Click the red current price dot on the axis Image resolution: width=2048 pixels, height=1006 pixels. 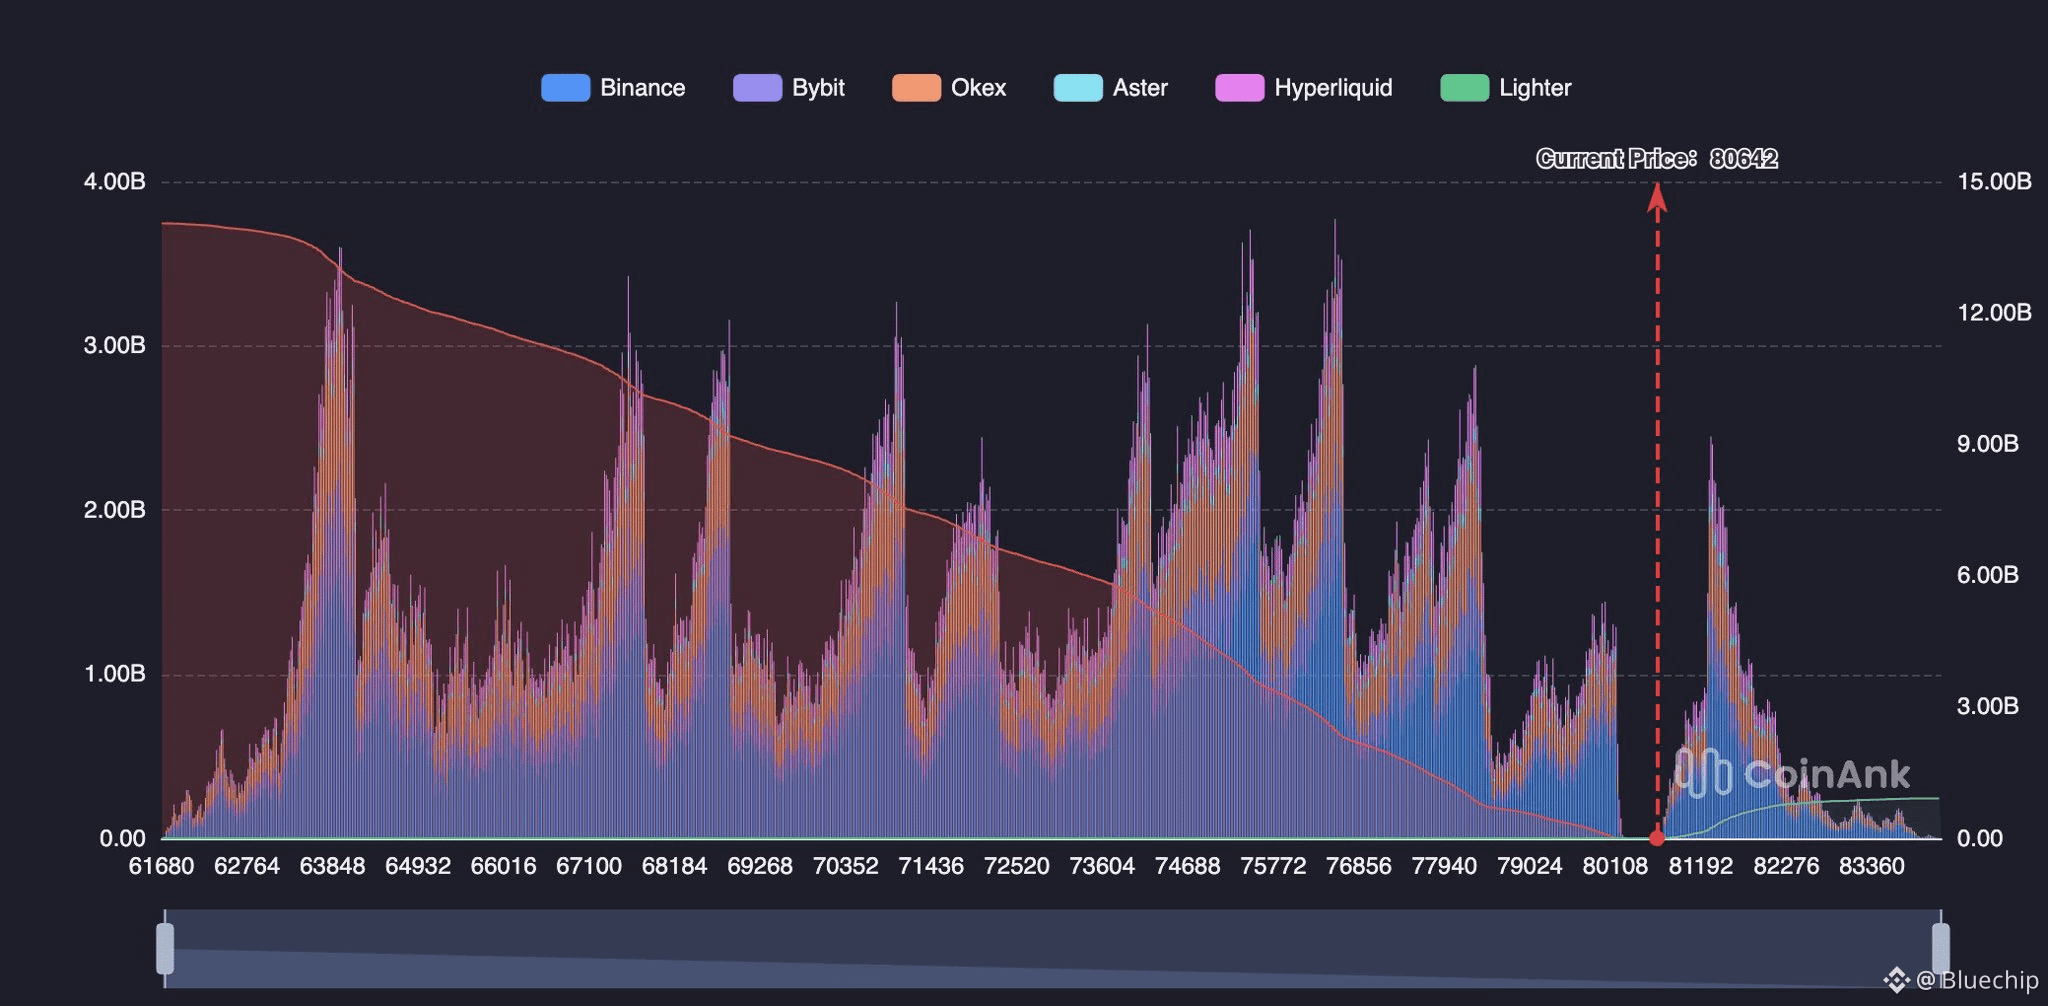[x=1657, y=838]
